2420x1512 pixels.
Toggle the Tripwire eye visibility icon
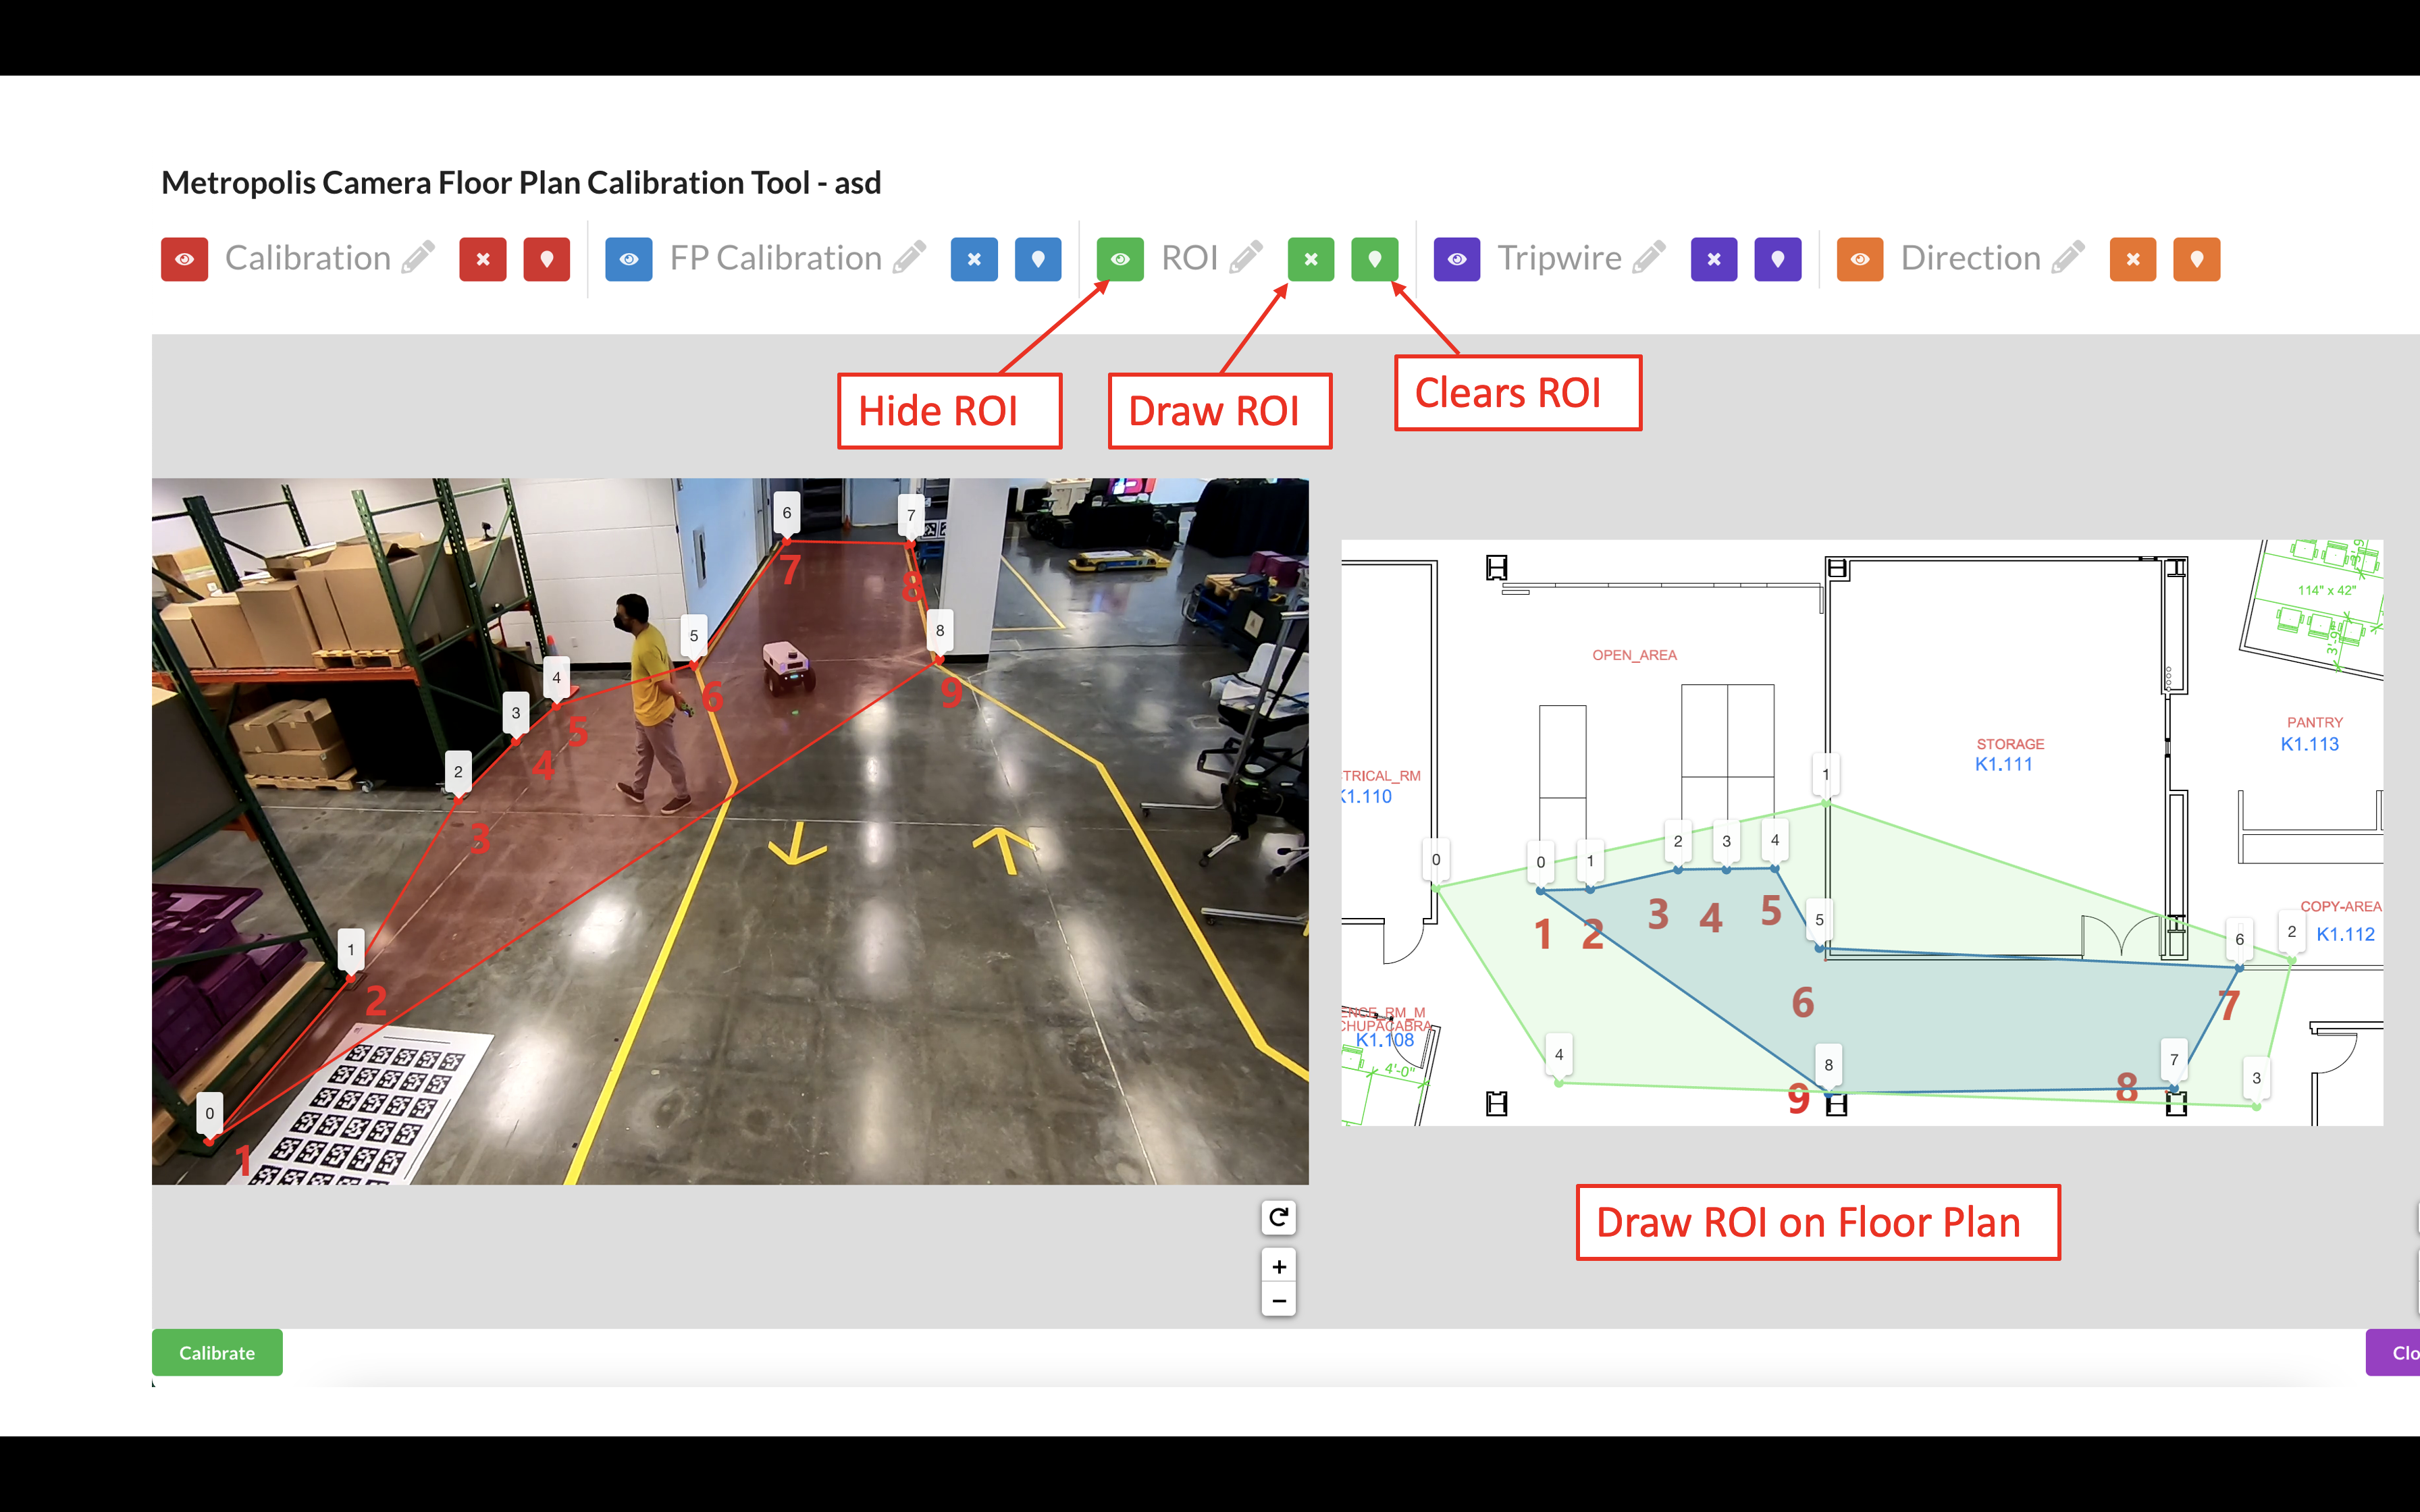point(1456,259)
